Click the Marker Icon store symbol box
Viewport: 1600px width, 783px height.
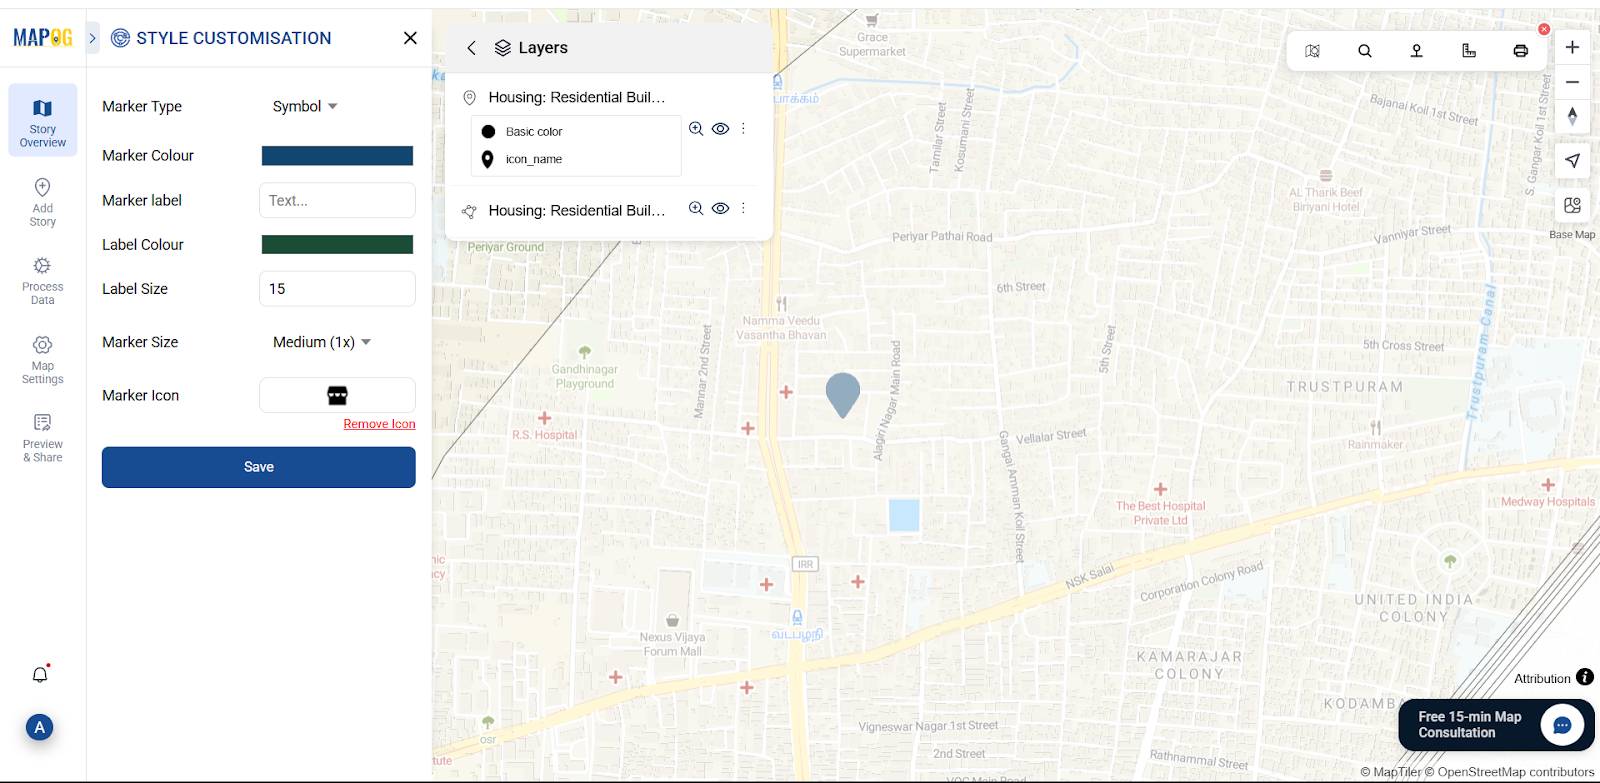click(x=337, y=395)
